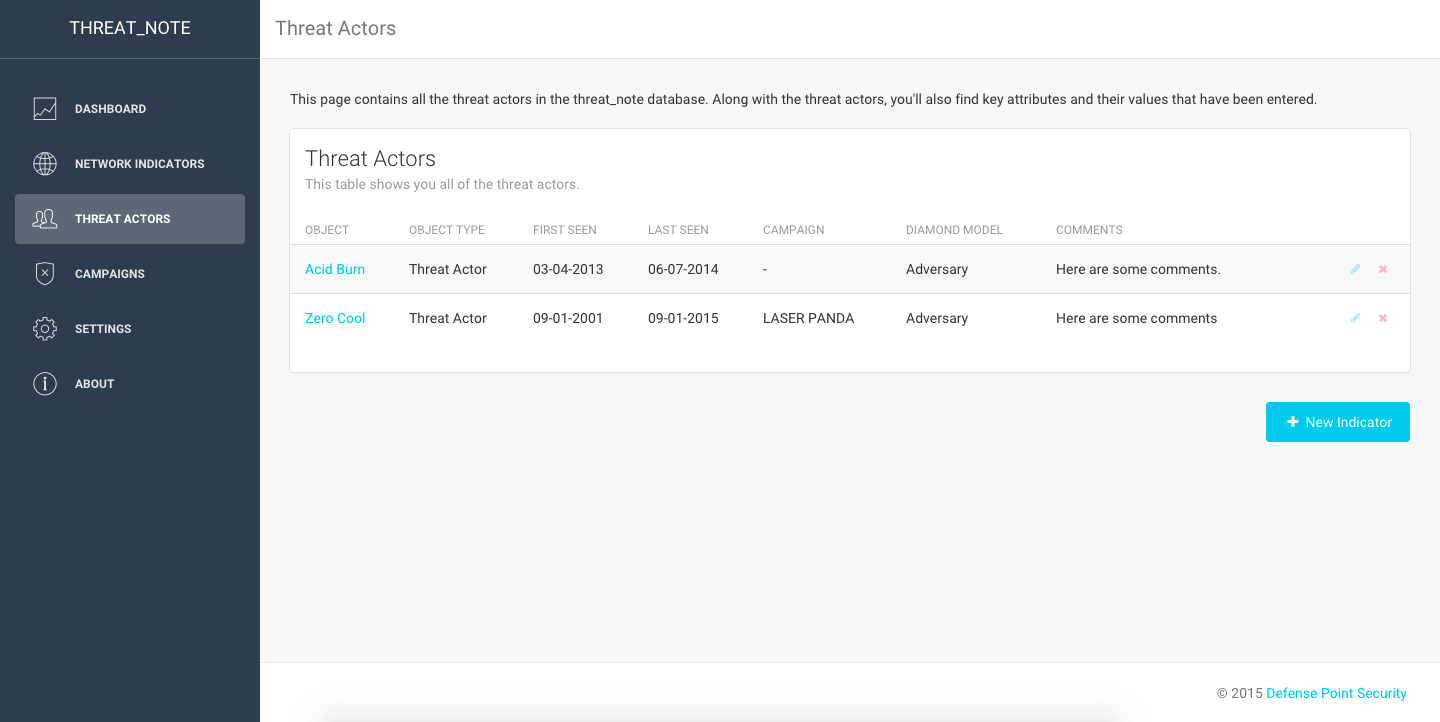1440x722 pixels.
Task: Click the Network Indicators globe icon
Action: click(45, 164)
